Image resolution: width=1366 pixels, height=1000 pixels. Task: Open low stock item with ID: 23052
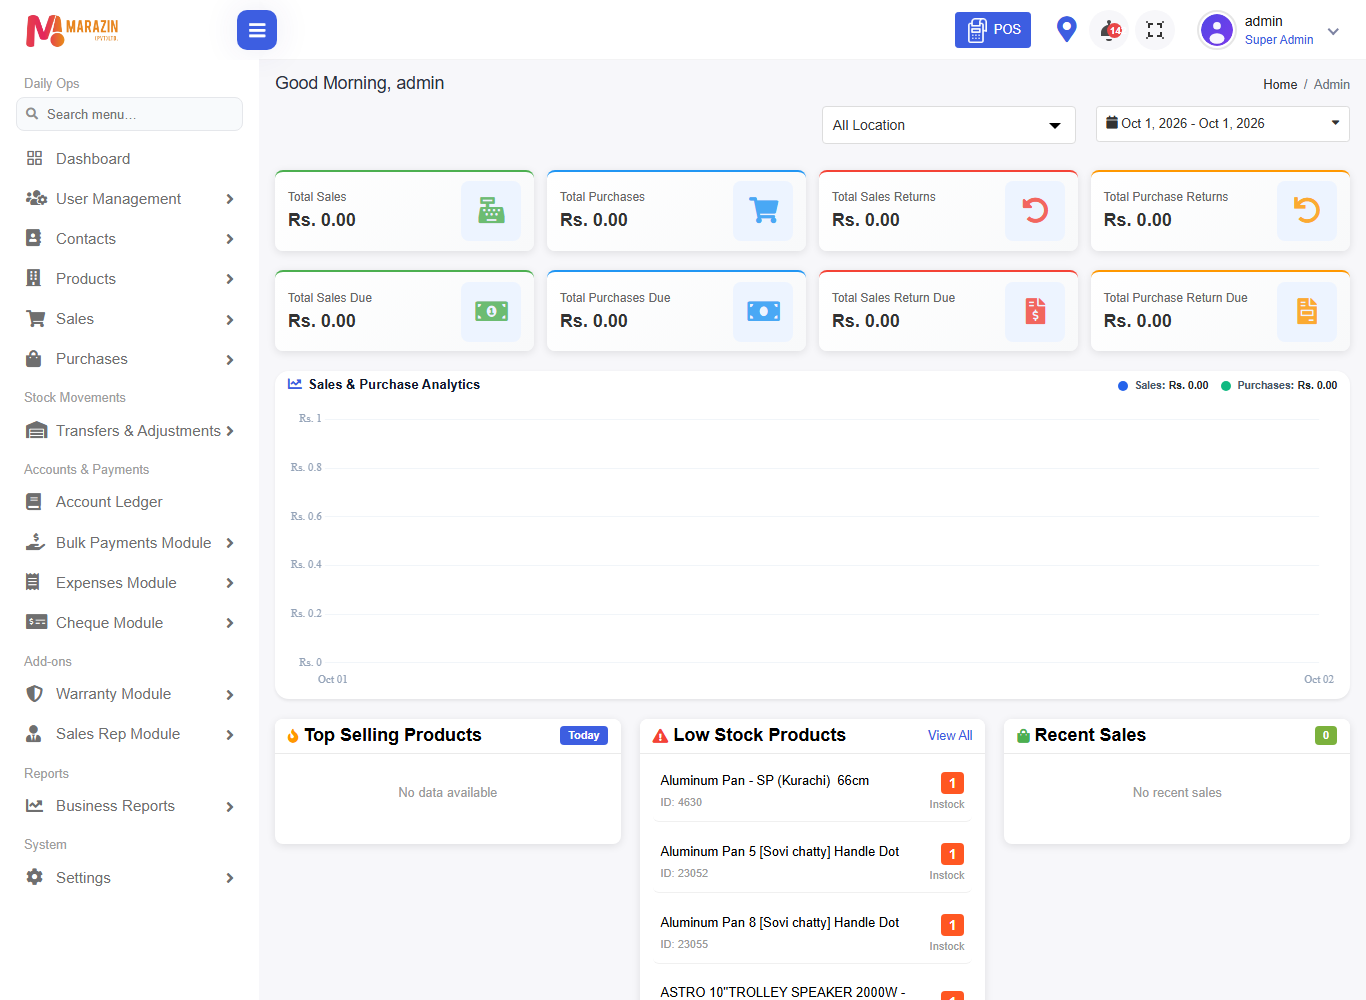coord(812,862)
